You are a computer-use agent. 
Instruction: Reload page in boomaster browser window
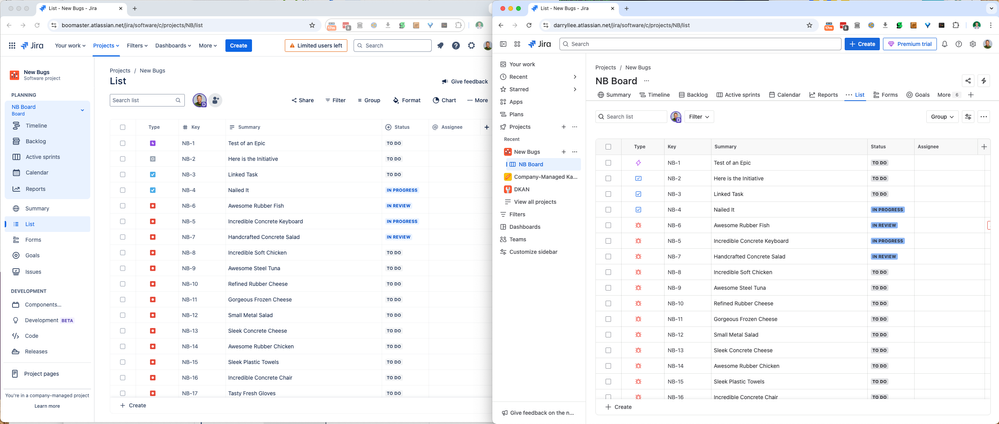(x=37, y=26)
